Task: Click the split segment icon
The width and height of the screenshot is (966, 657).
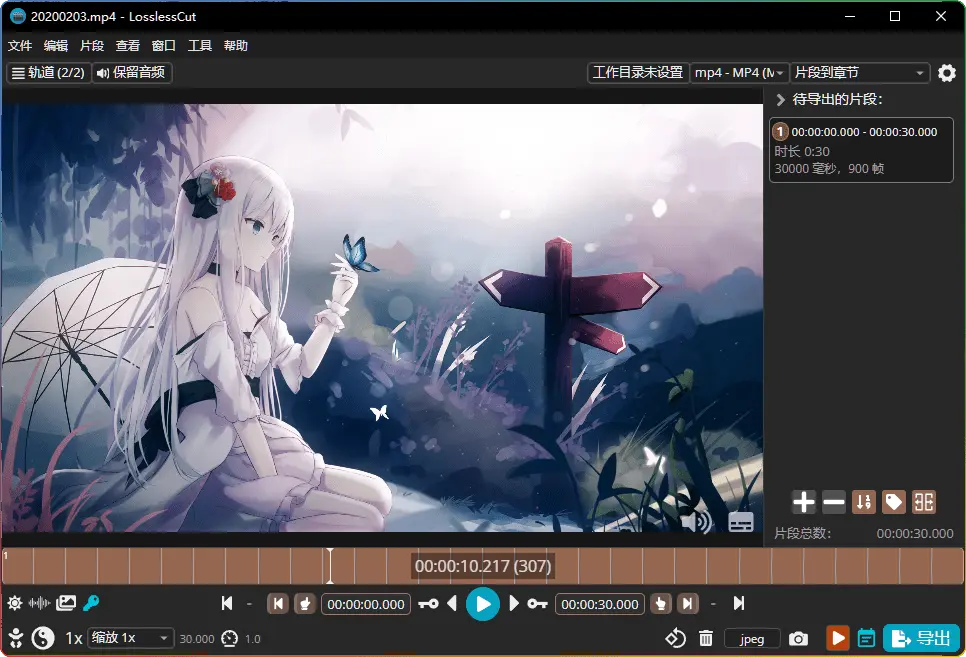Action: coord(924,502)
